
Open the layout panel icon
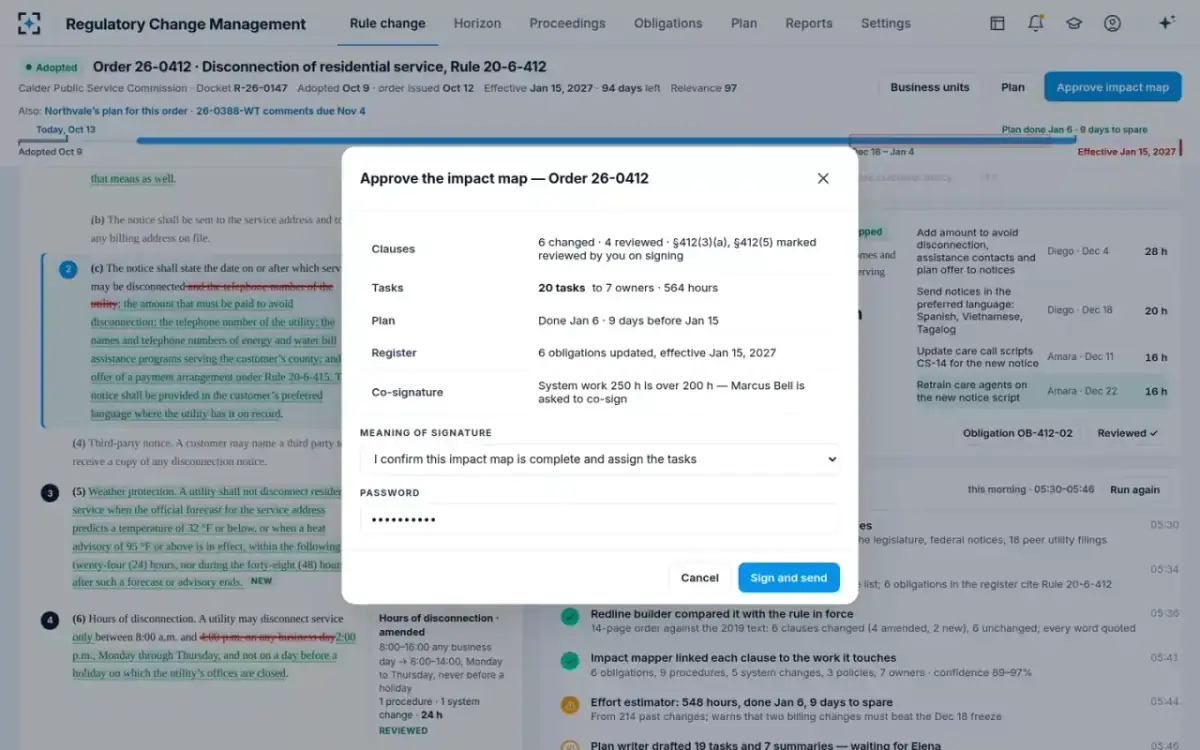click(997, 23)
